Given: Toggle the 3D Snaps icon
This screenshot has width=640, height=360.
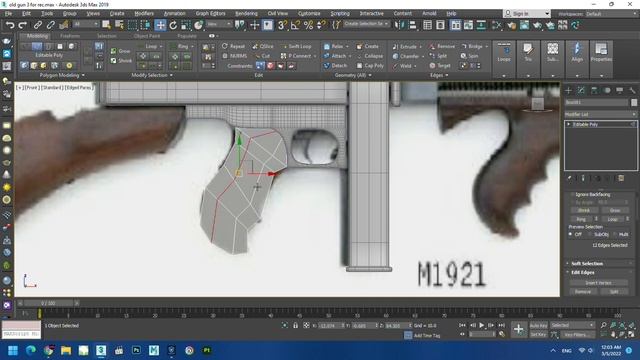Looking at the screenshot, I should click(282, 25).
